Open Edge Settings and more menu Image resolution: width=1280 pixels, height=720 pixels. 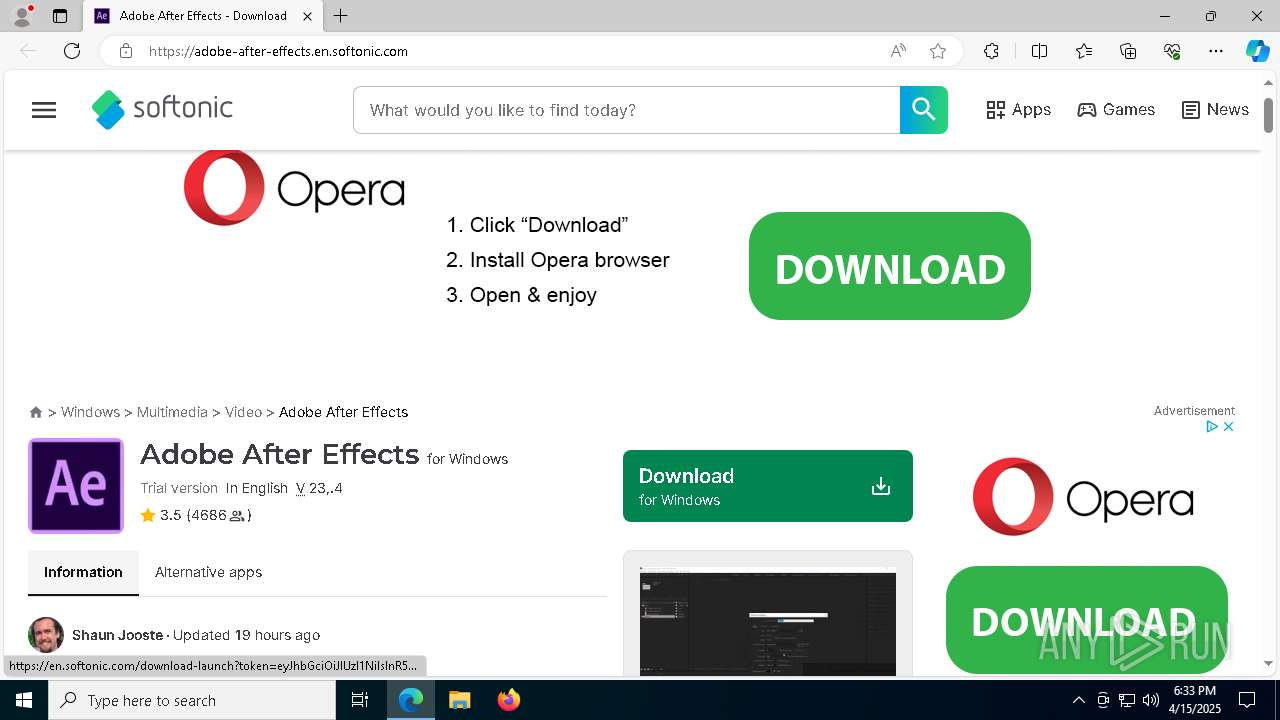click(x=1216, y=51)
